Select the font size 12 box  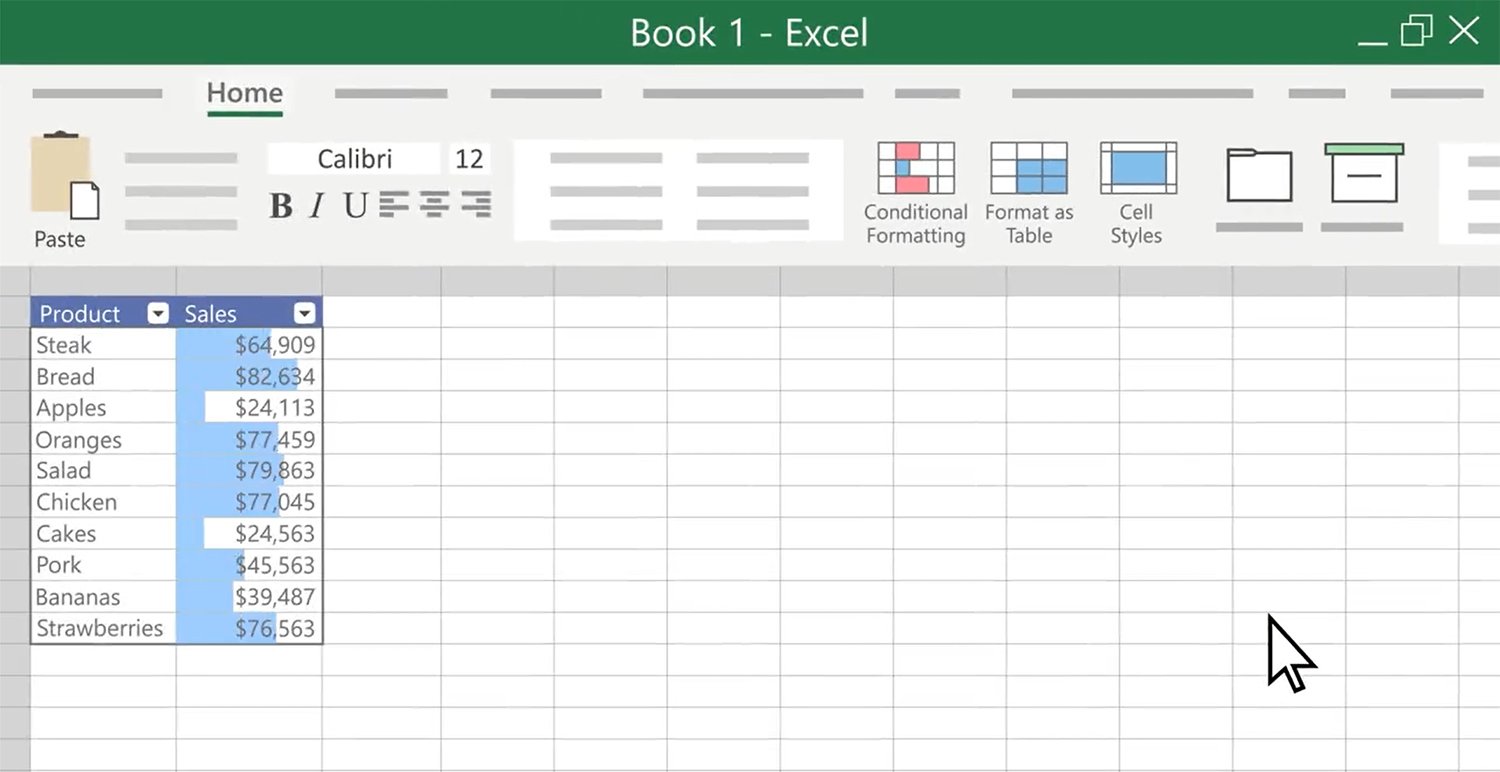[469, 159]
